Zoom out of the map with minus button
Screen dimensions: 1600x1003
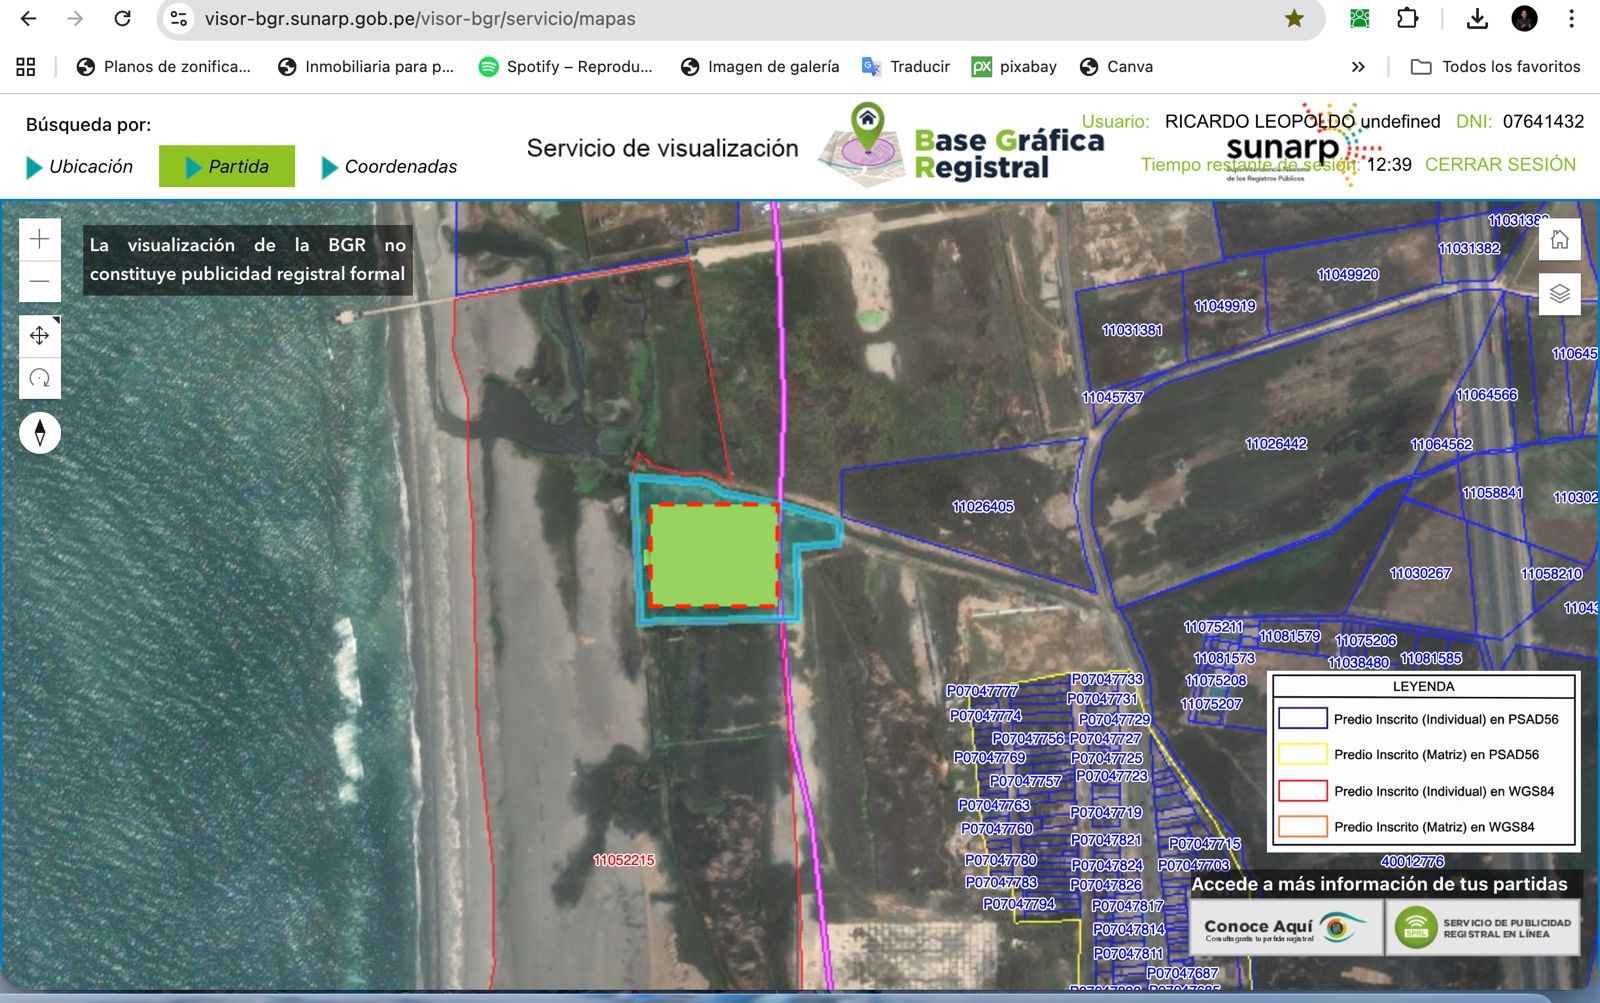40,282
